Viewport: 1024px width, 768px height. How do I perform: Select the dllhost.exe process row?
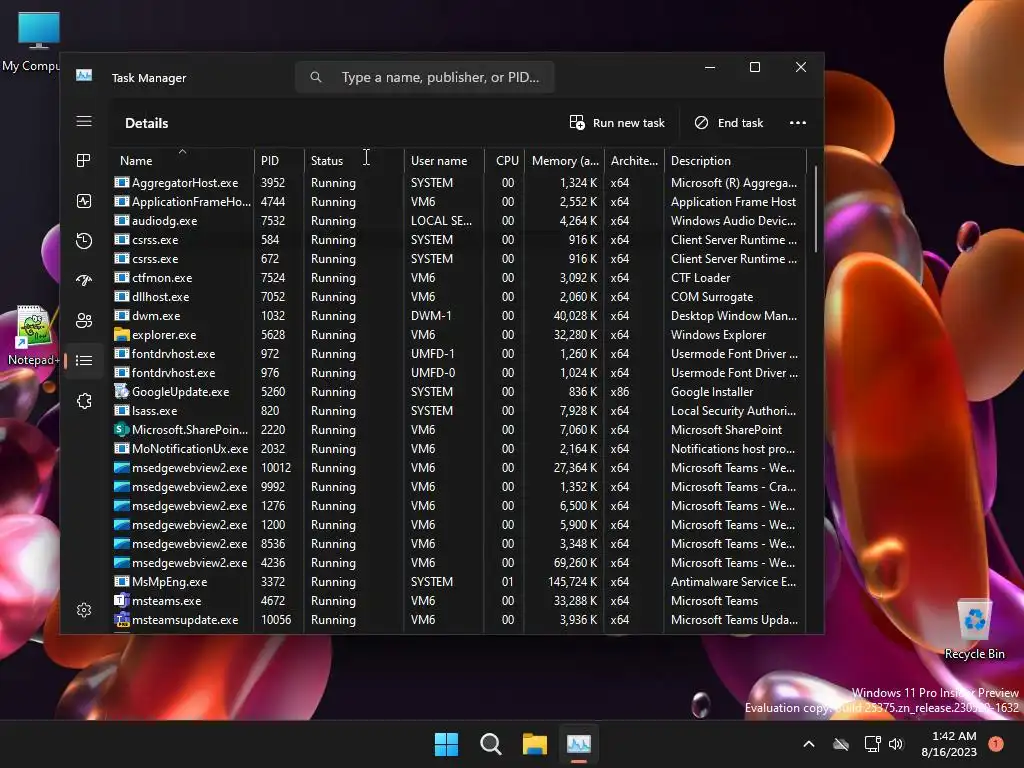pos(460,296)
